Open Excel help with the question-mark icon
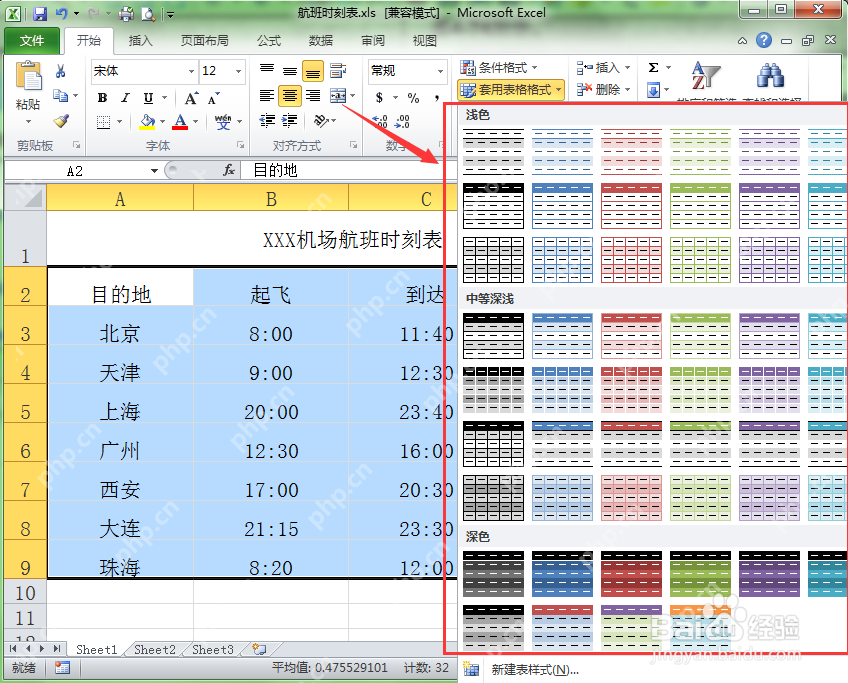Screen dimensions: 848x683 click(x=764, y=40)
